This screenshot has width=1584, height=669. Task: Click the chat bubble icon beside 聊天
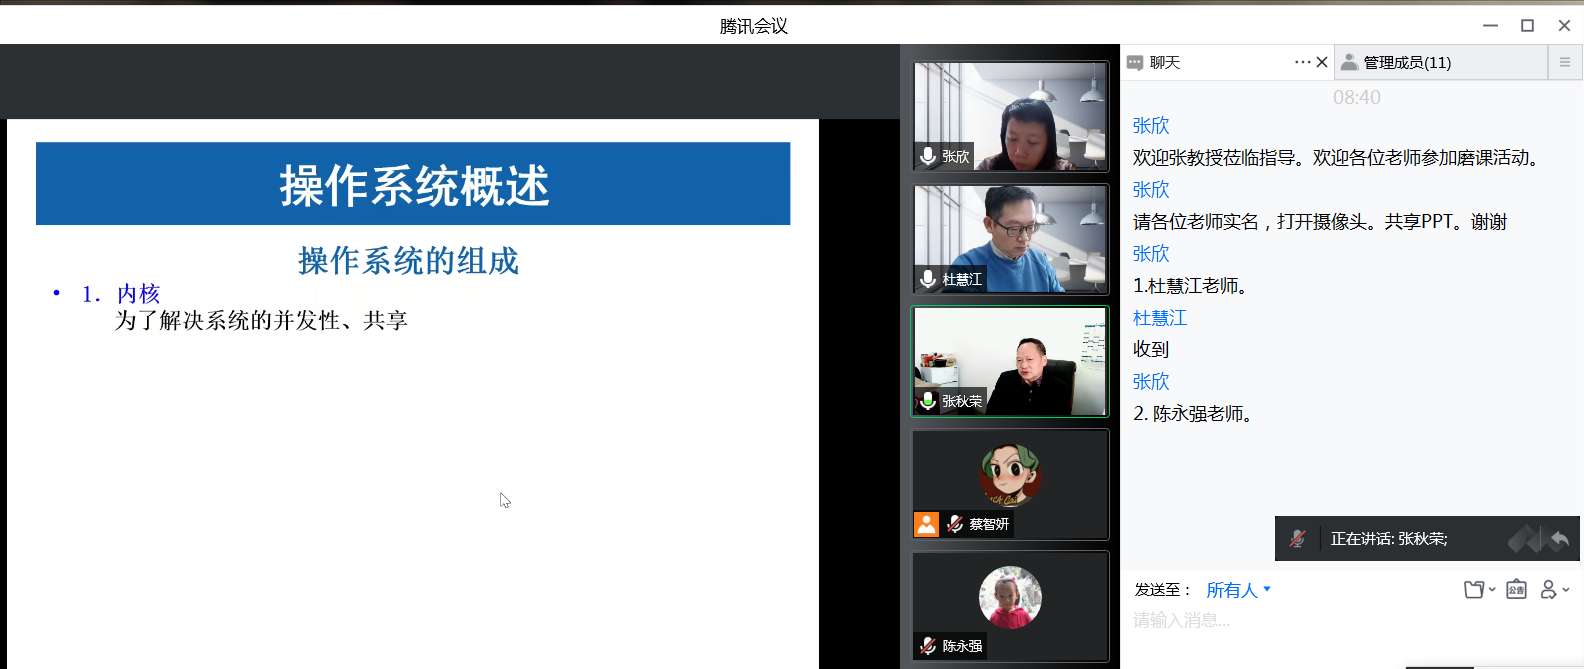tap(1135, 63)
